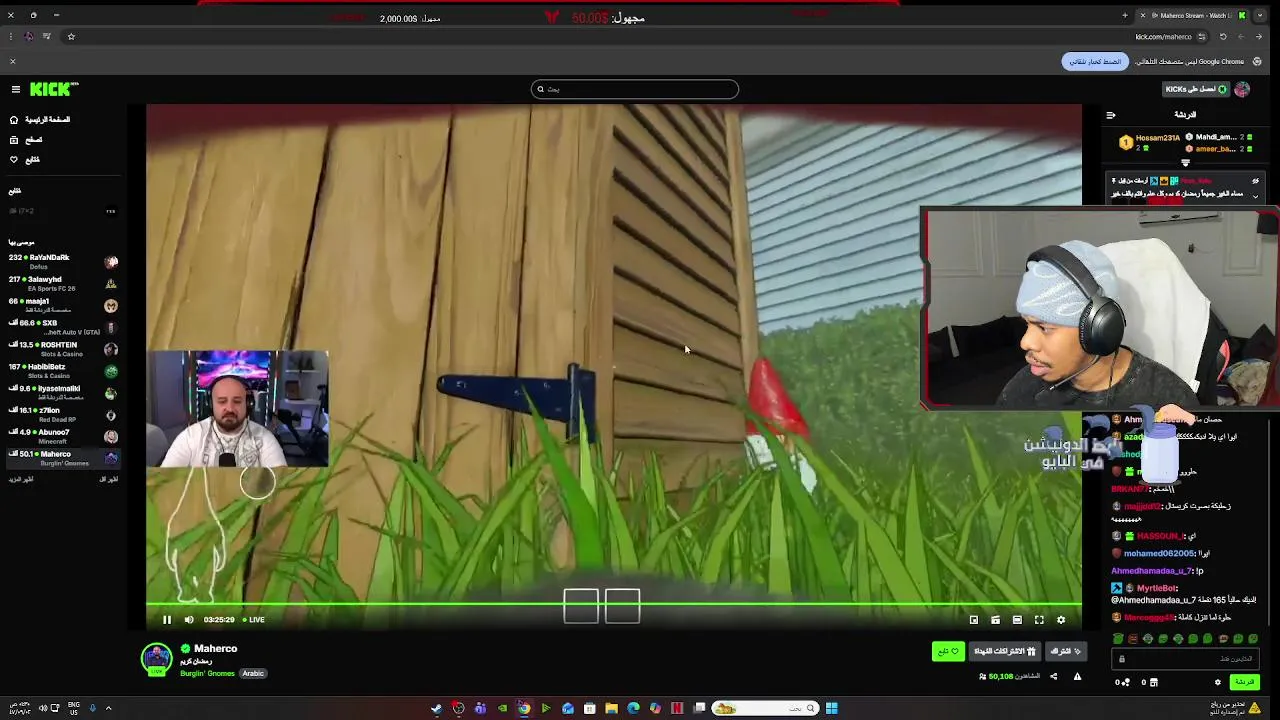
Task: Go to the Kick home logo
Action: [53, 89]
